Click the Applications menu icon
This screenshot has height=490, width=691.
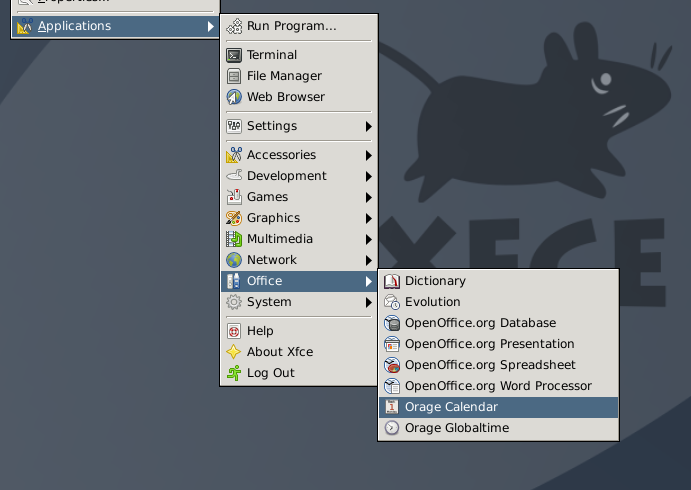[x=25, y=26]
